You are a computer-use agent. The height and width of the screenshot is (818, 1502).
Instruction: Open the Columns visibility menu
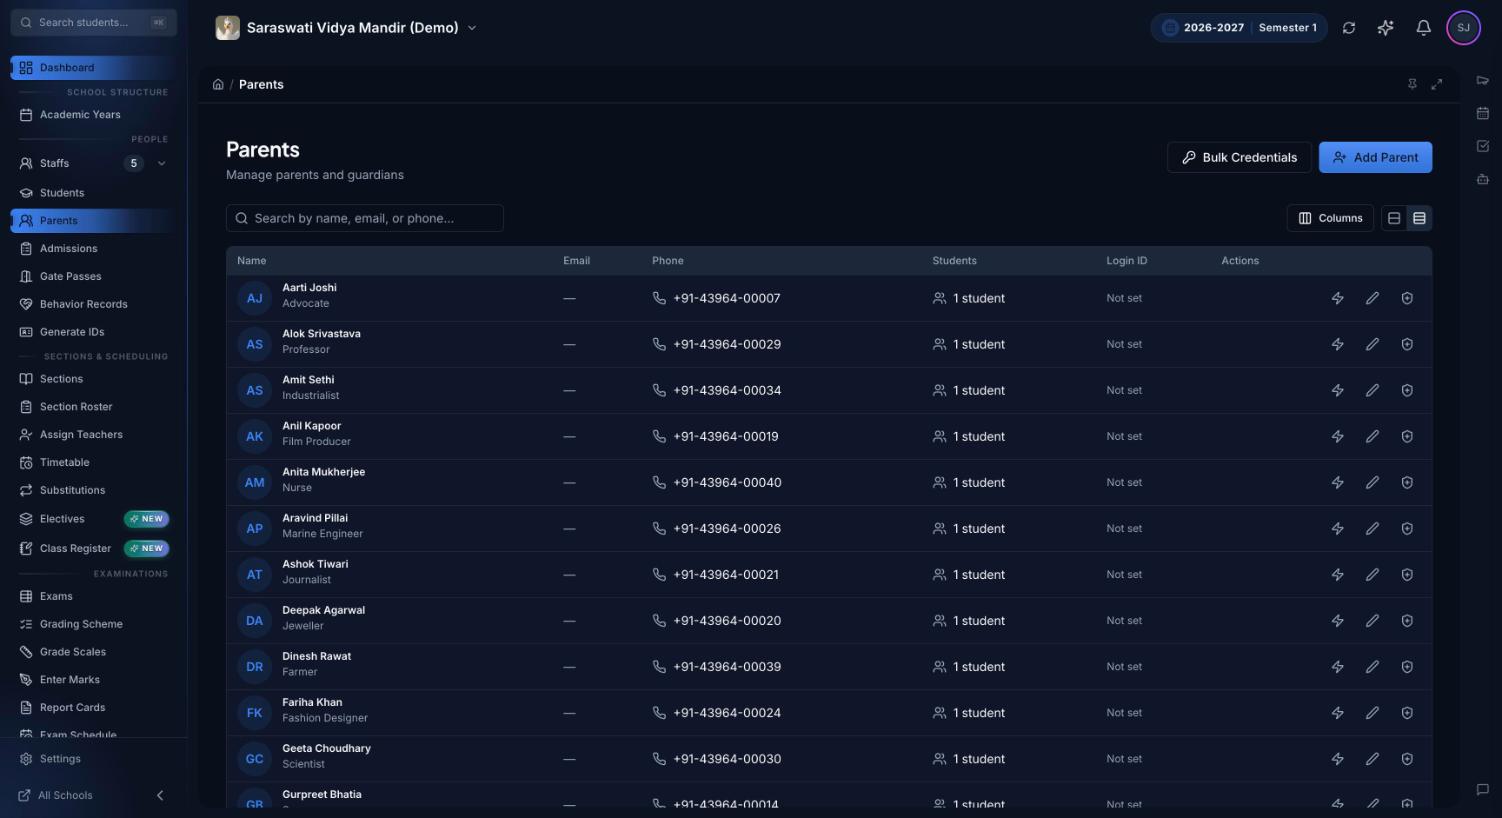(x=1330, y=218)
